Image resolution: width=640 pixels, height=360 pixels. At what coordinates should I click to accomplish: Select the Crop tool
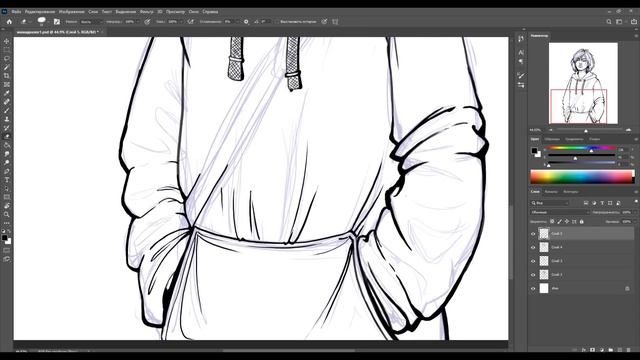pyautogui.click(x=7, y=76)
